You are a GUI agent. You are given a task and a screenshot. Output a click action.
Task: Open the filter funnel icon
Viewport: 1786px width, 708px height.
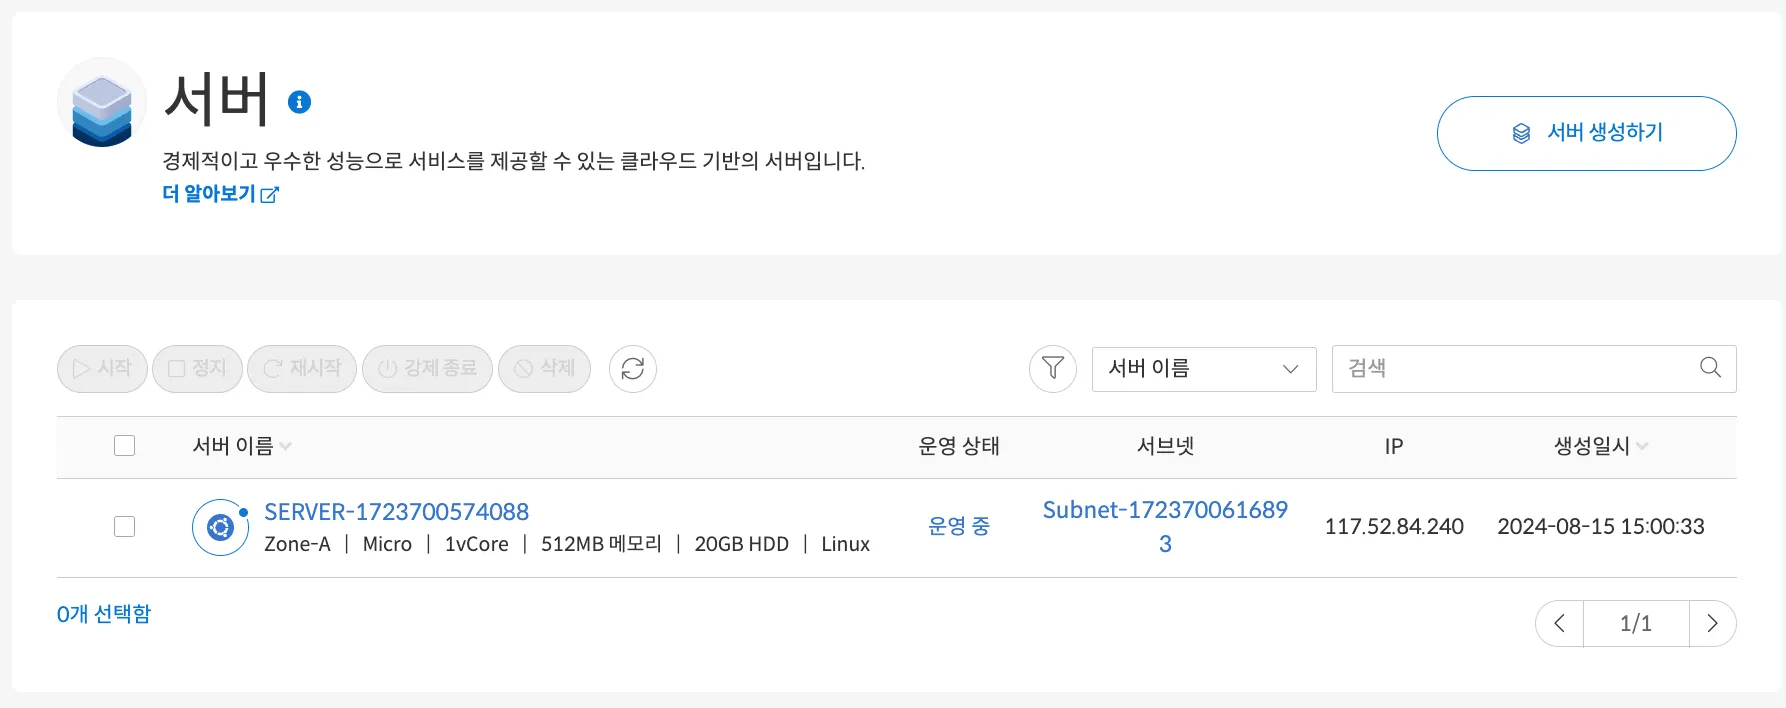click(x=1053, y=369)
